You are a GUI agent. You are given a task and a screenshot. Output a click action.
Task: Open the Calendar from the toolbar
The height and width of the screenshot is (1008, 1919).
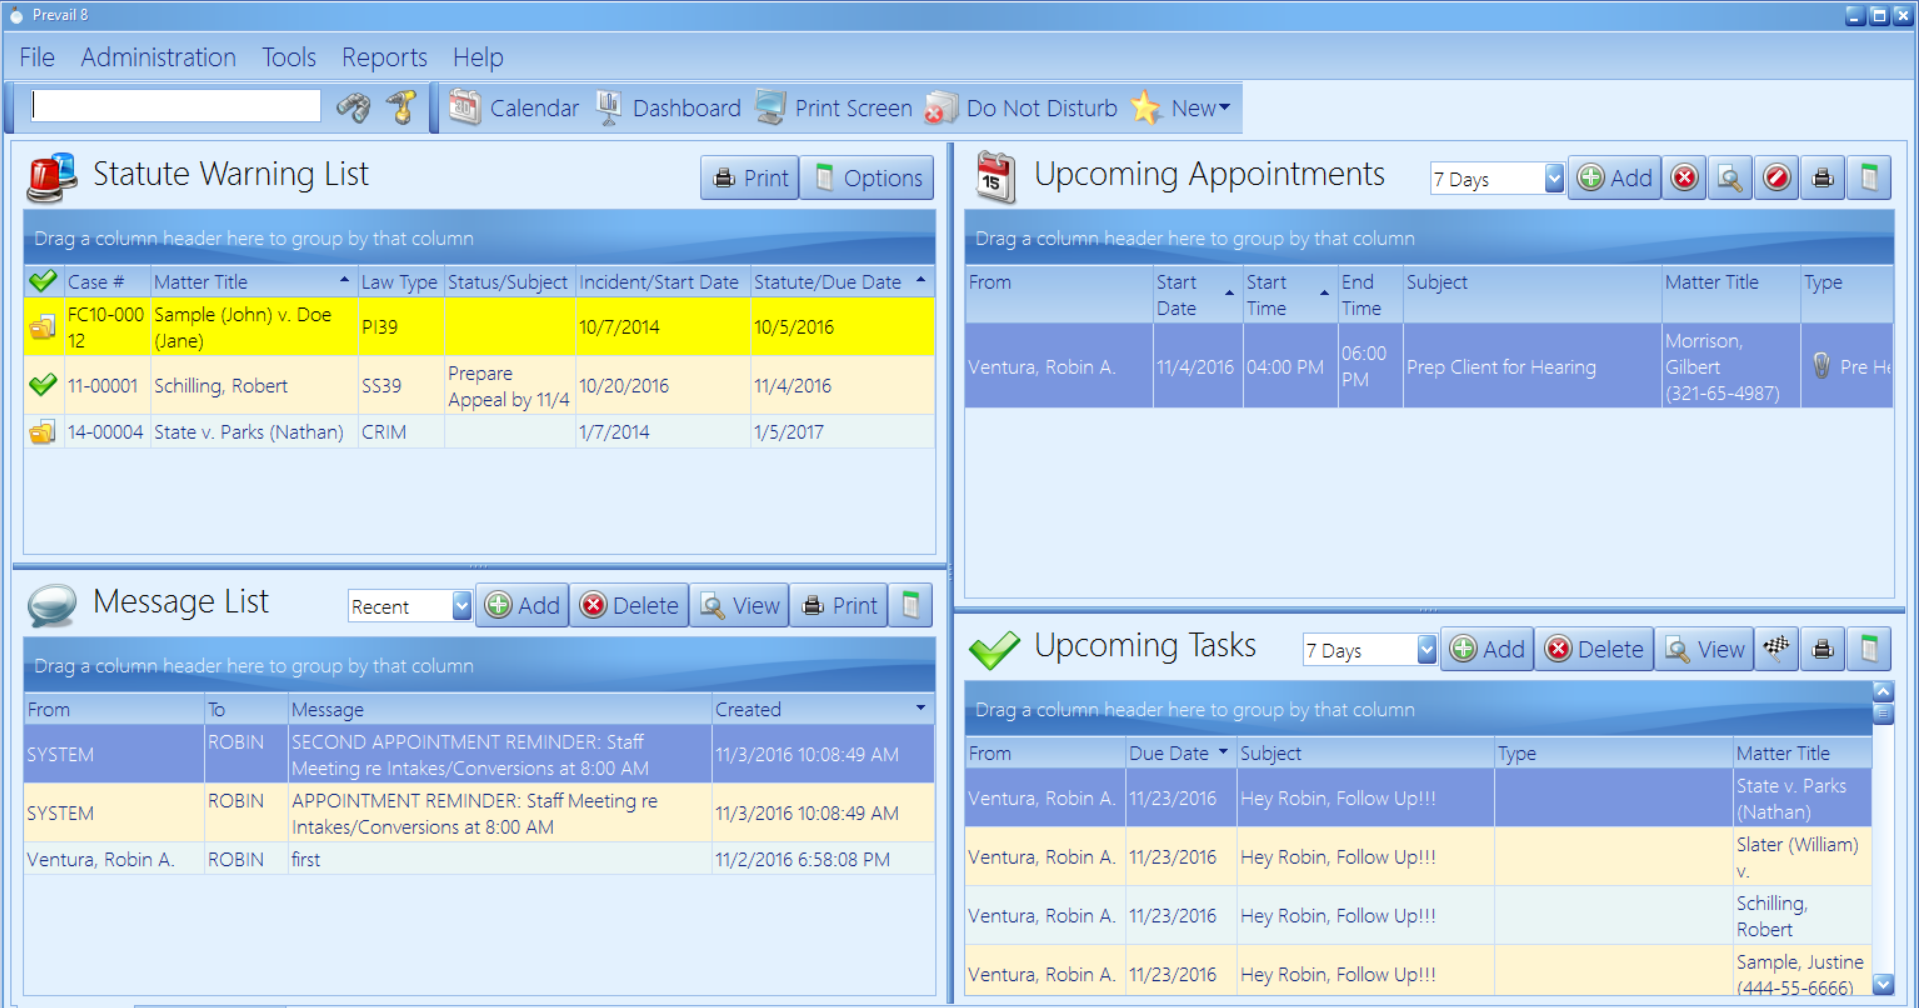point(514,107)
